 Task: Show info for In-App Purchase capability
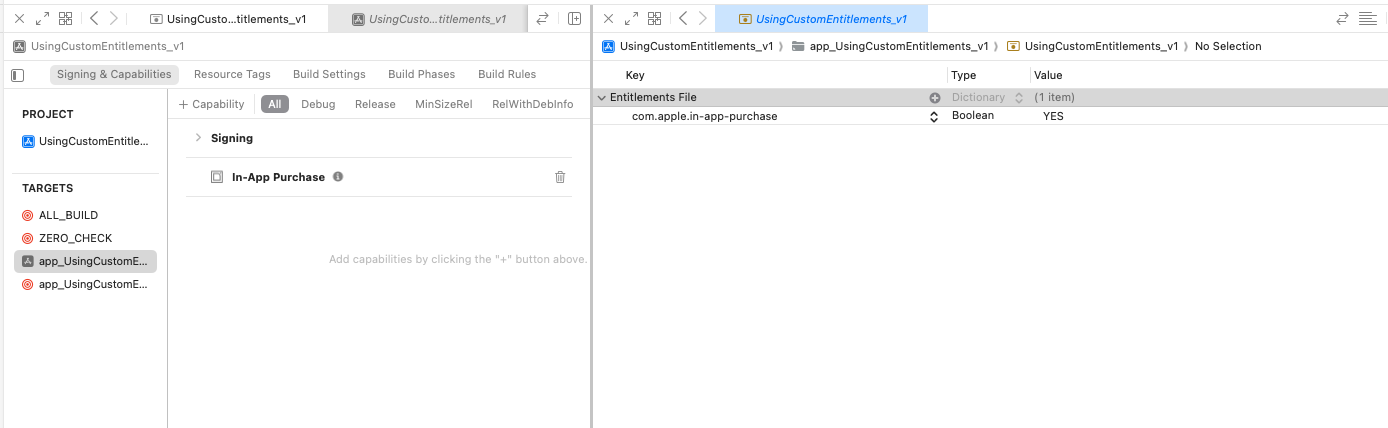pos(338,177)
